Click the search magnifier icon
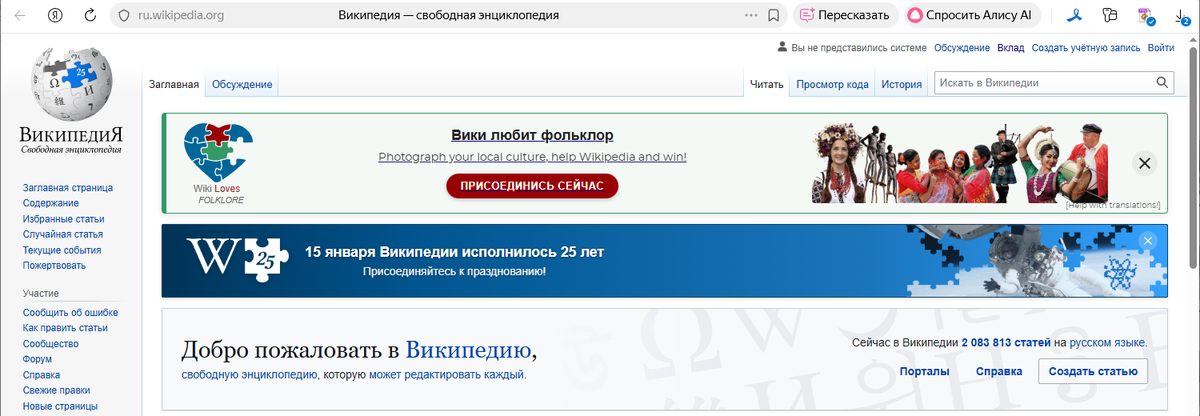This screenshot has width=1200, height=416. point(1163,83)
